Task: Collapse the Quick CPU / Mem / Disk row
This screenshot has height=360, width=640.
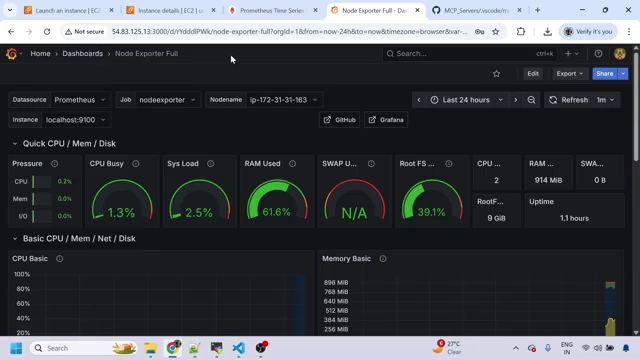Action: tap(15, 144)
